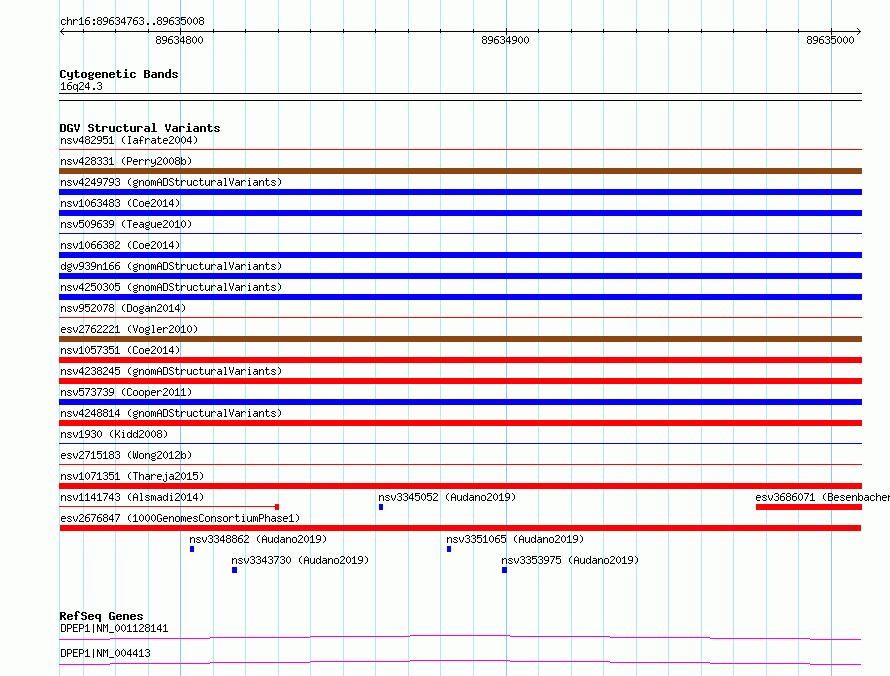Open nsv1930 (Kidd2008) variant label
The image size is (890, 676).
[114, 434]
